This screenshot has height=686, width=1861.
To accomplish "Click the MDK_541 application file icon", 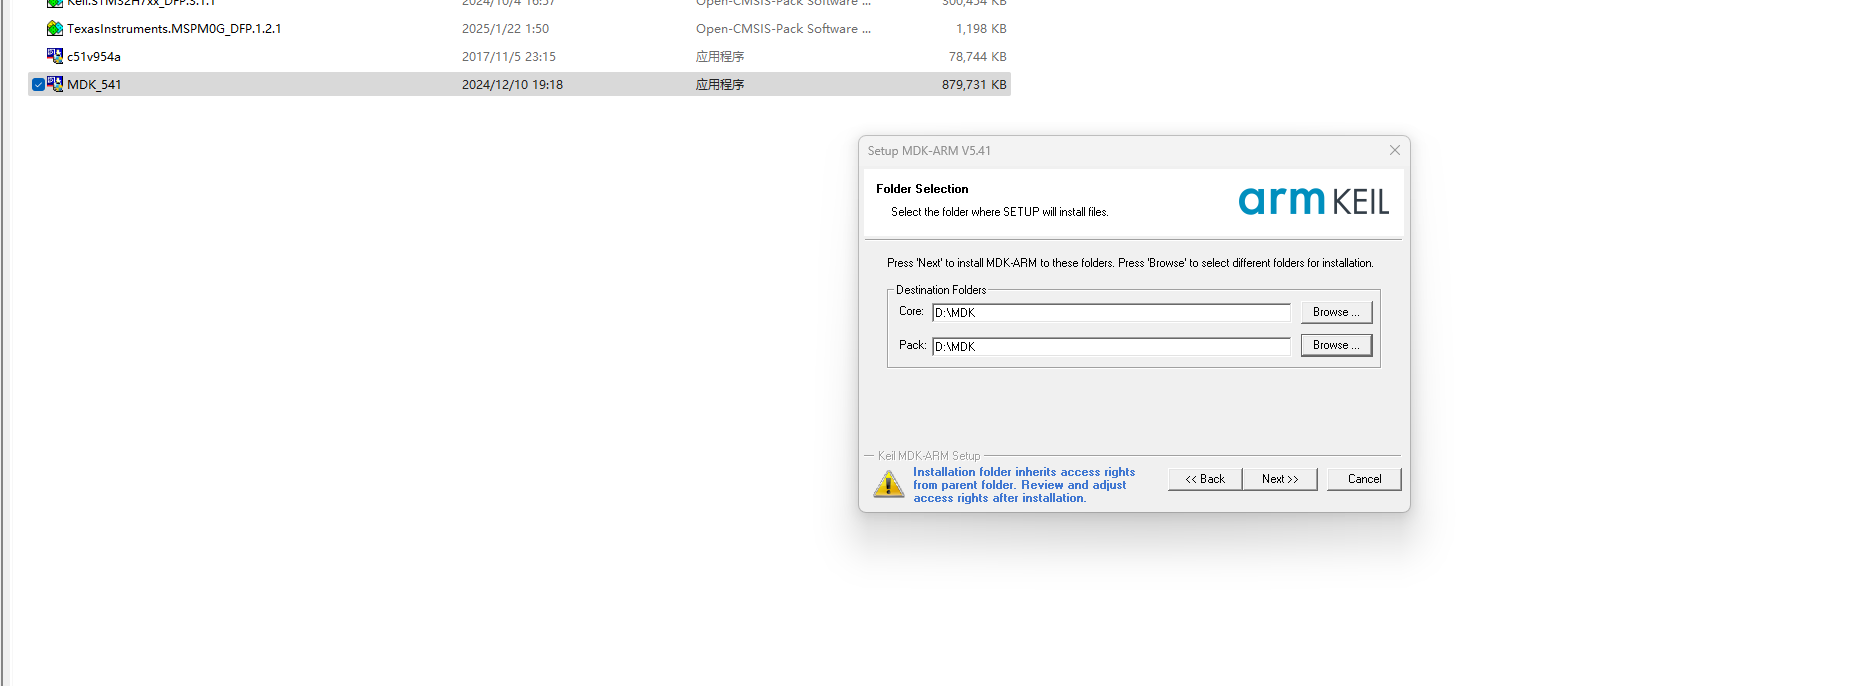I will [55, 84].
